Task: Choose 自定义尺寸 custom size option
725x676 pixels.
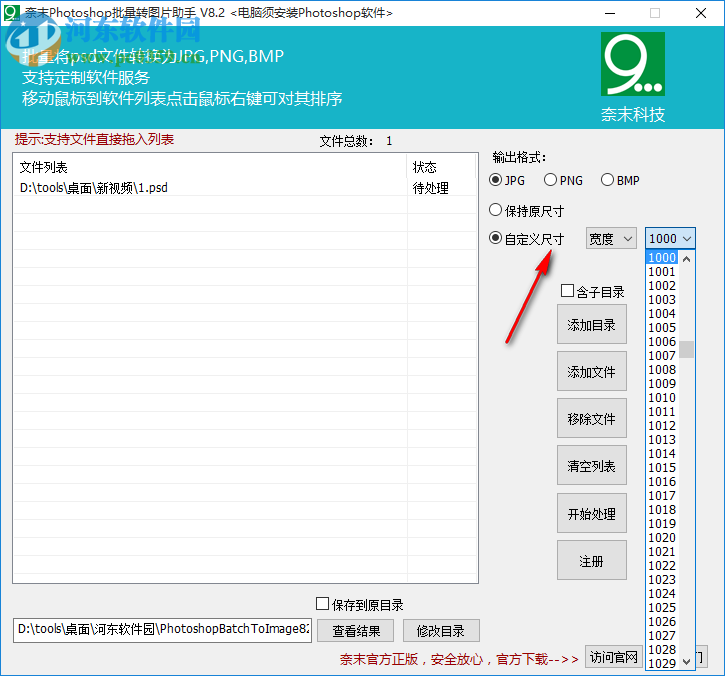Action: click(x=526, y=239)
